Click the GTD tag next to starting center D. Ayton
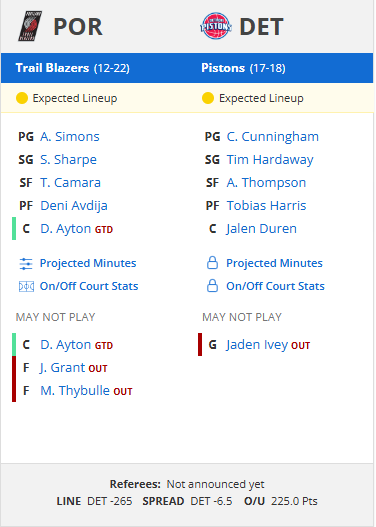376x527 pixels. 104,230
